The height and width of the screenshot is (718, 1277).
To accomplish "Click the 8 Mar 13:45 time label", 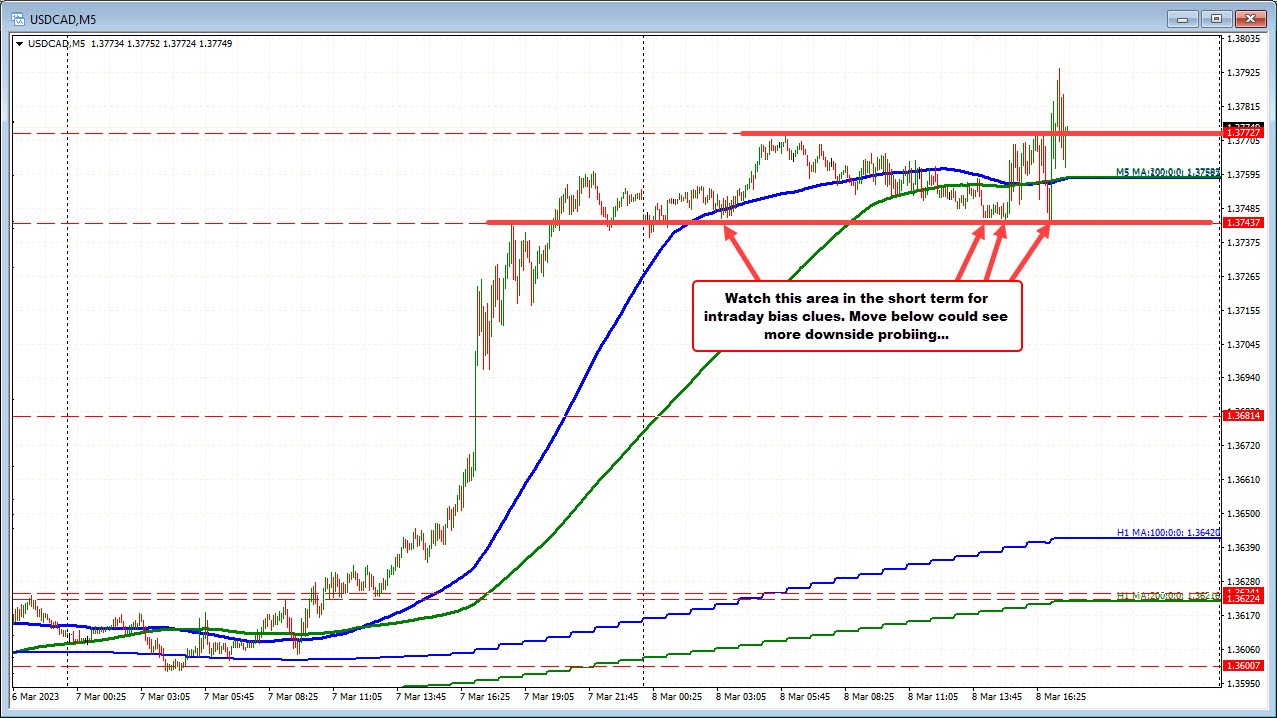I will 998,695.
